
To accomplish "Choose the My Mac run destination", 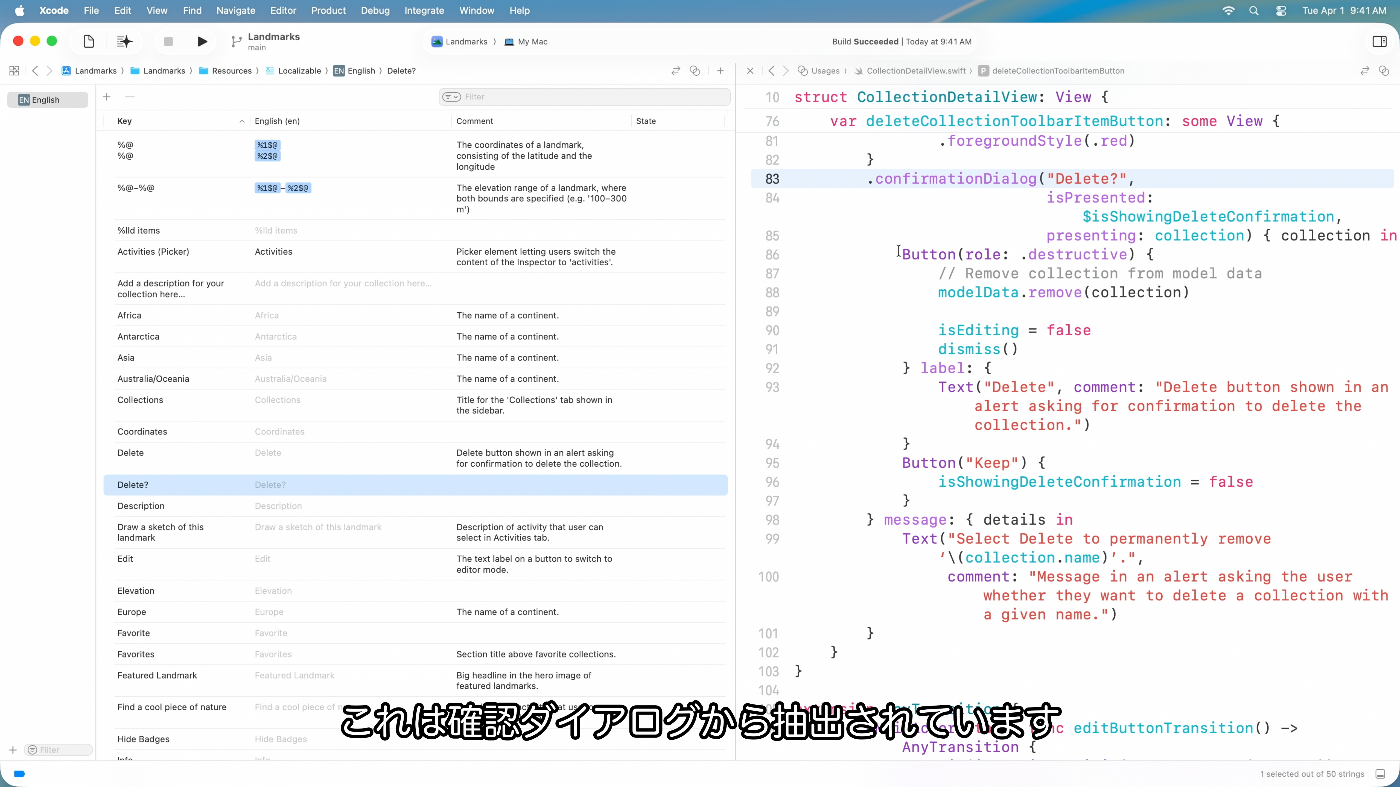I will click(x=526, y=42).
